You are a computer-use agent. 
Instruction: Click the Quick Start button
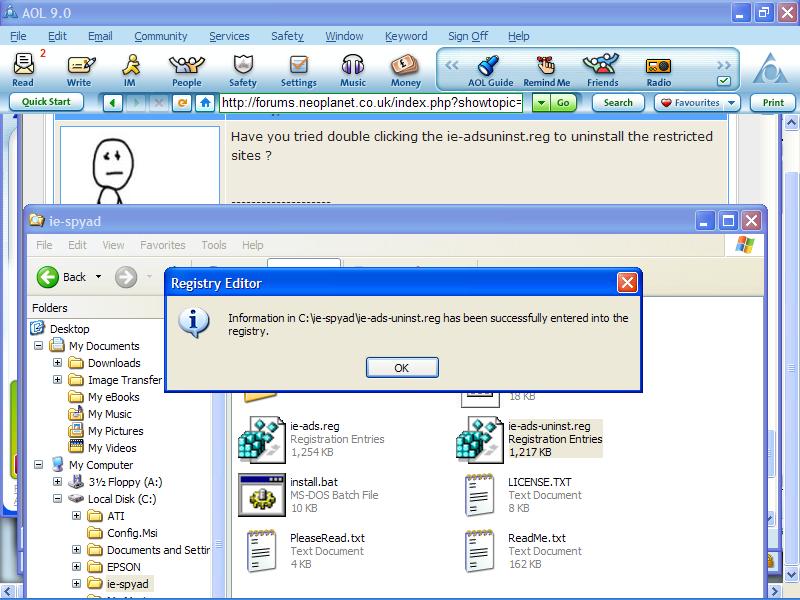coord(46,102)
